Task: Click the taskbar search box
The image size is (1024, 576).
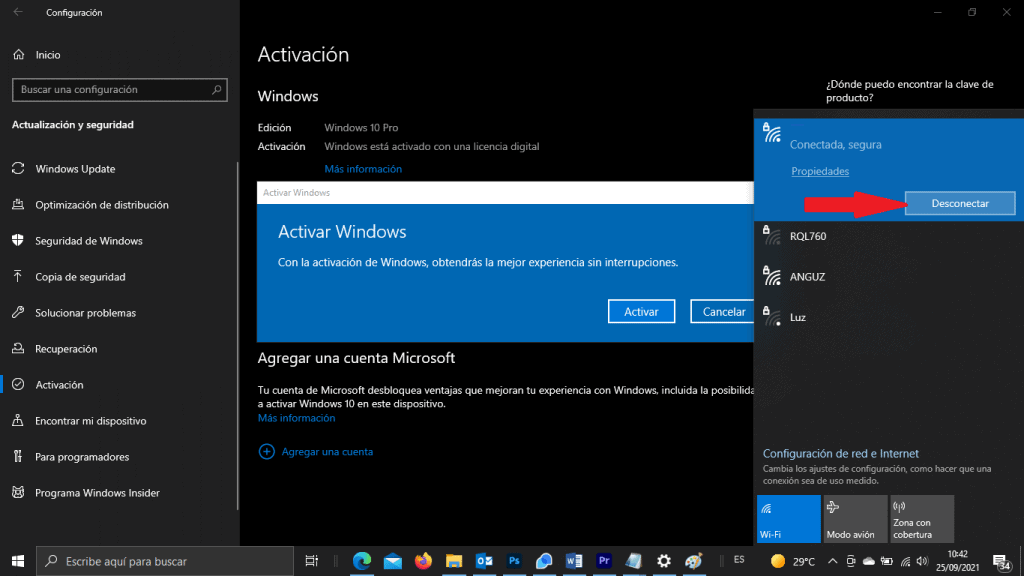Action: [x=165, y=561]
